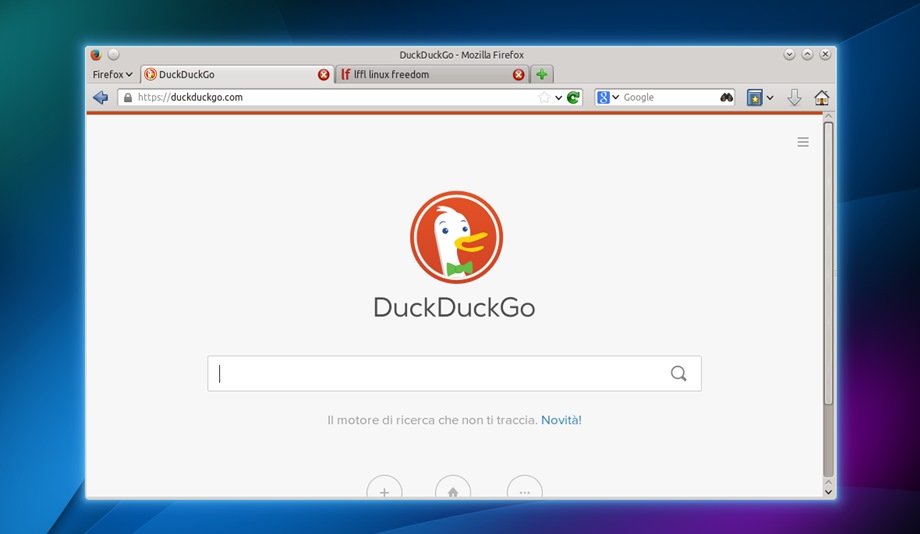Click the vertical scrollbar down arrow
The height and width of the screenshot is (534, 920).
[828, 491]
